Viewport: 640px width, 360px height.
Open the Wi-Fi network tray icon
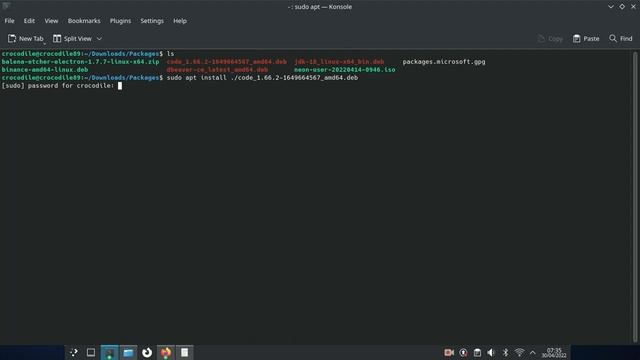pos(519,352)
